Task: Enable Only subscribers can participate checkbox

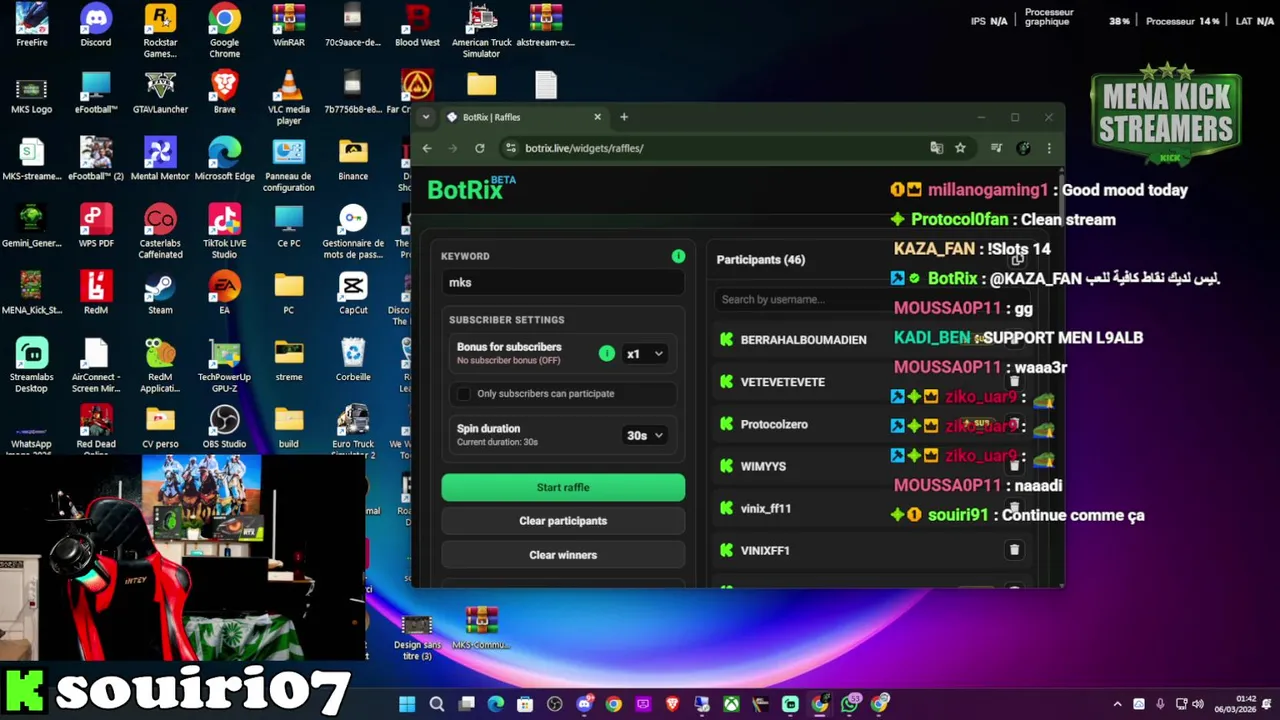Action: (464, 394)
